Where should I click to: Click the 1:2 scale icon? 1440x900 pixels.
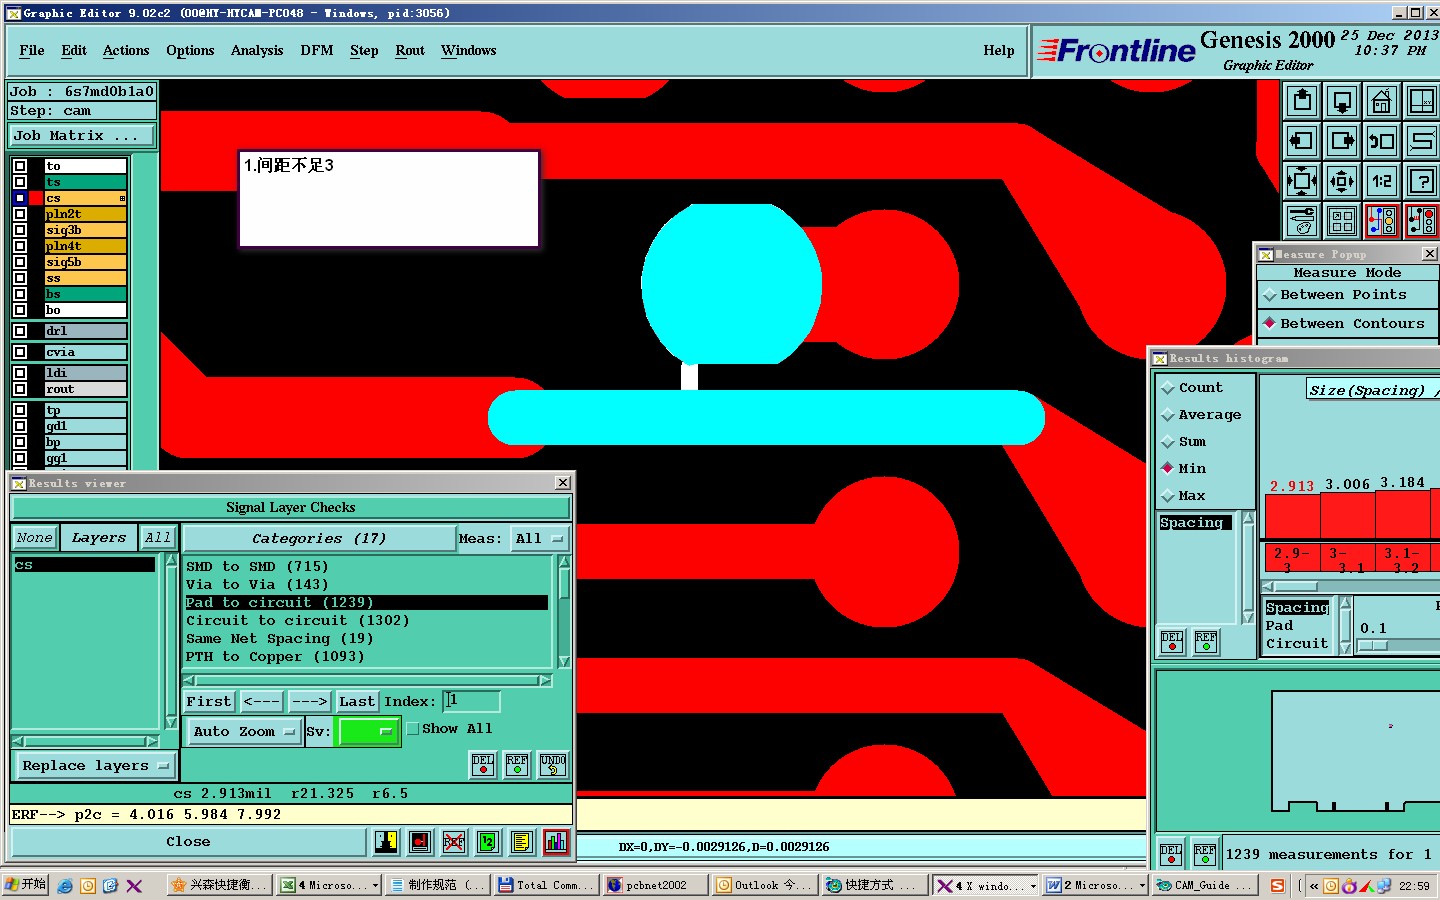tap(1382, 181)
